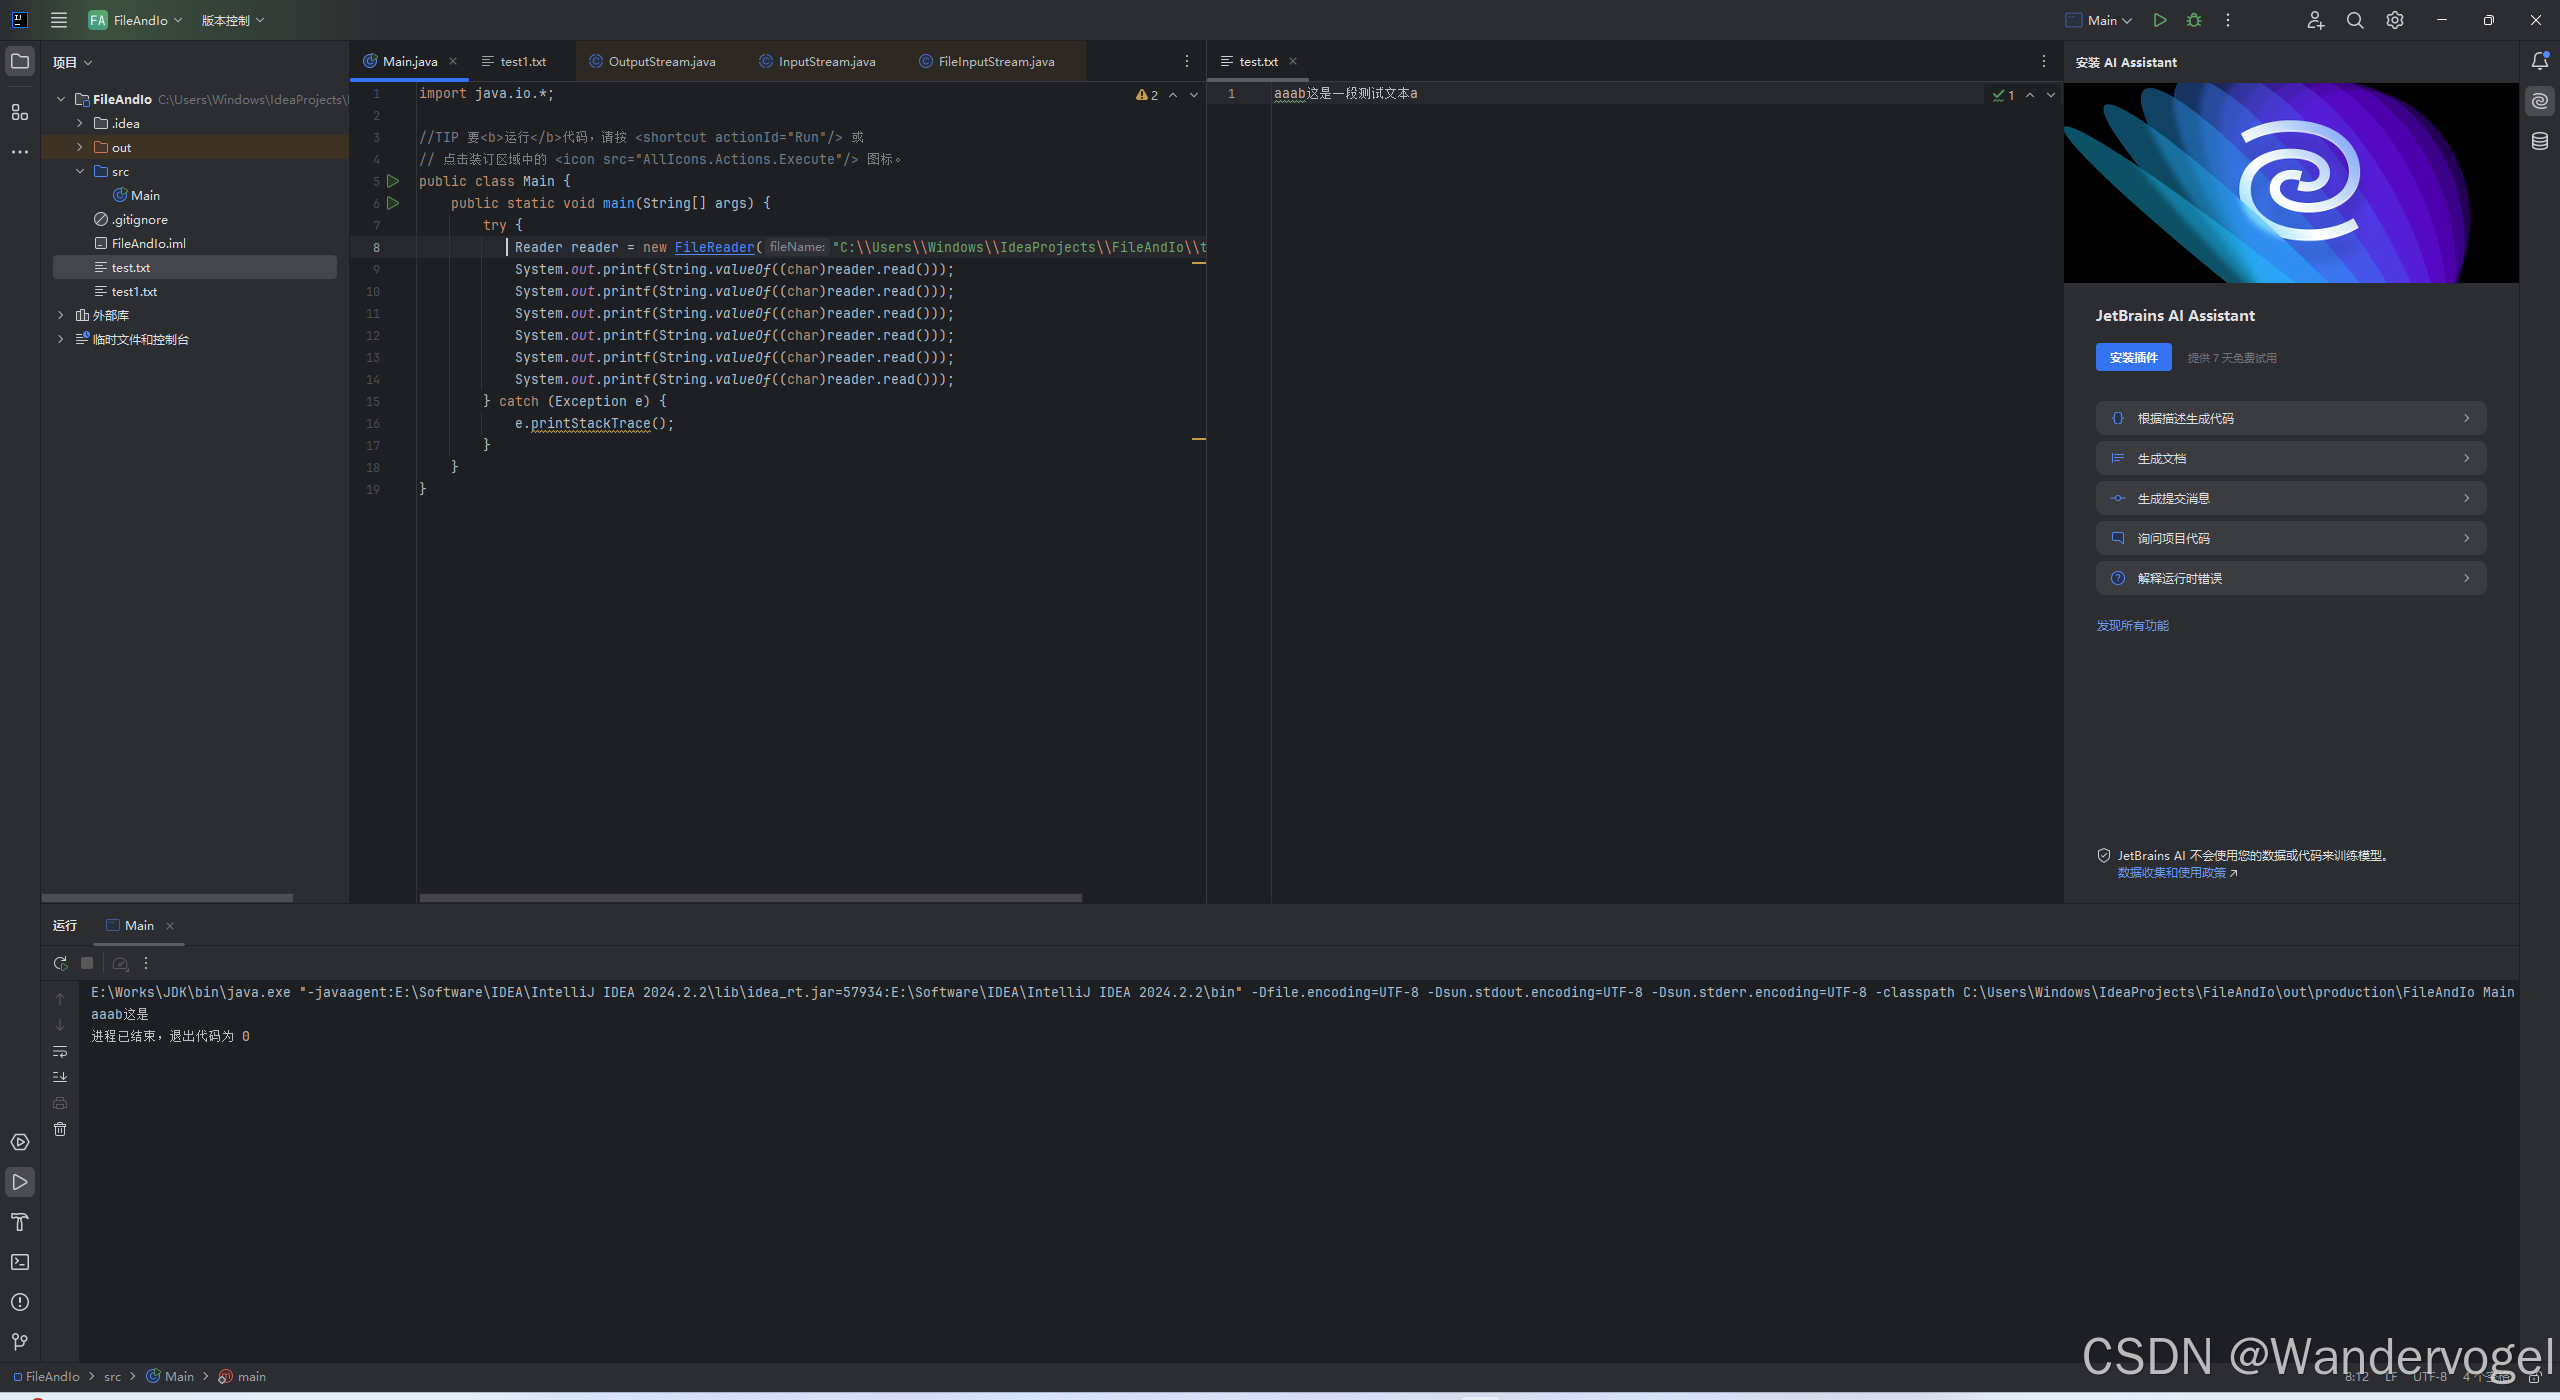2560x1400 pixels.
Task: Expand the out folder in tree
Action: (80, 147)
